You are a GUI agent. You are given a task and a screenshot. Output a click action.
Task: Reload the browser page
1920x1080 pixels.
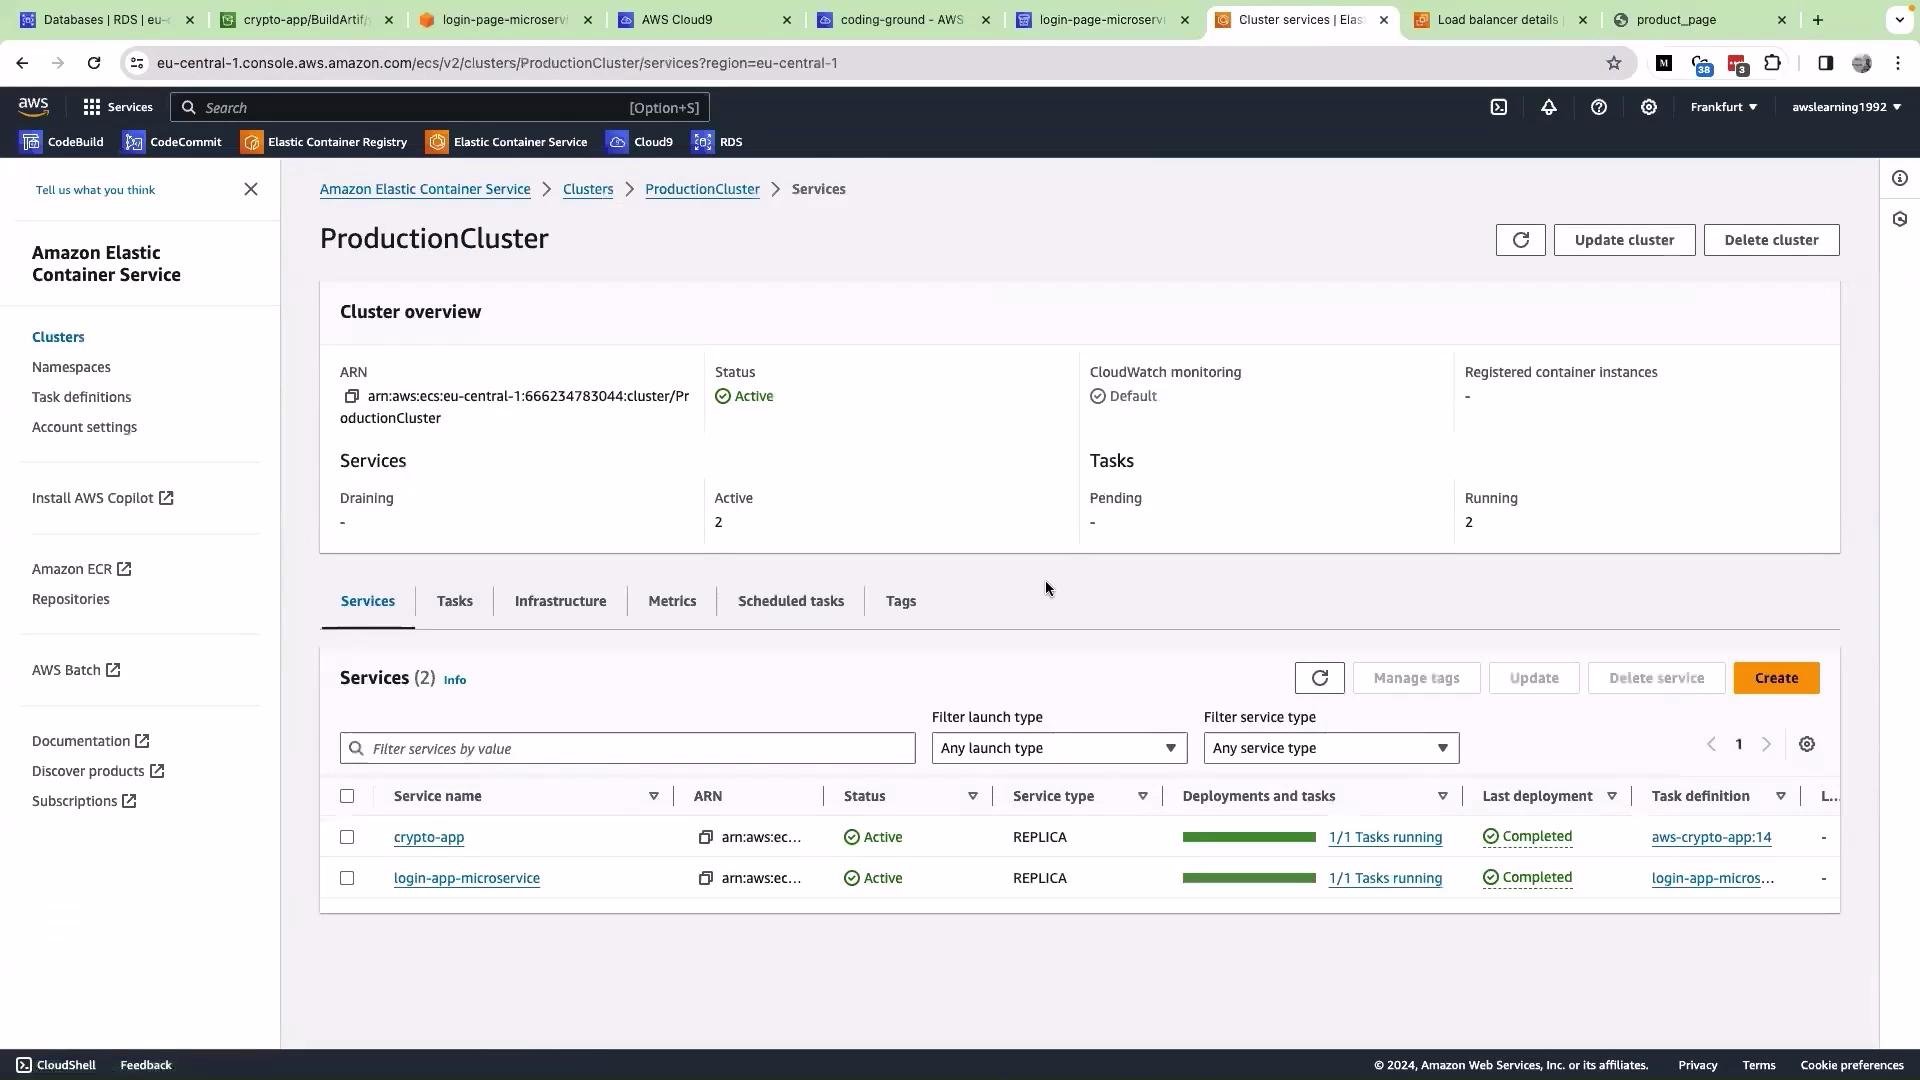(94, 63)
